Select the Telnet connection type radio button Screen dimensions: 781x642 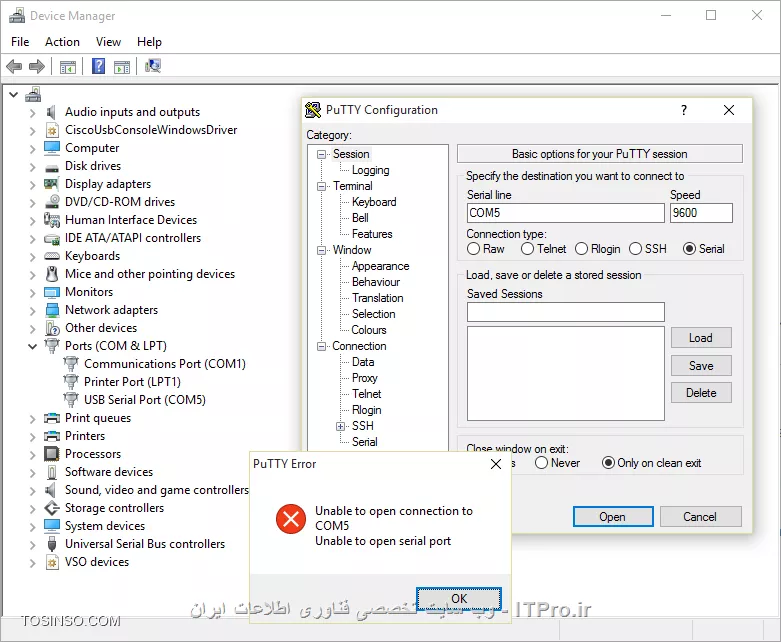528,249
